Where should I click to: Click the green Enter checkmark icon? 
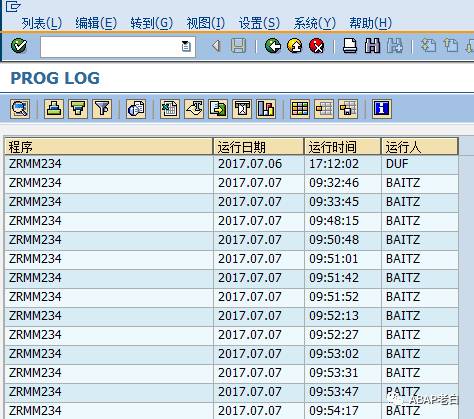point(19,46)
